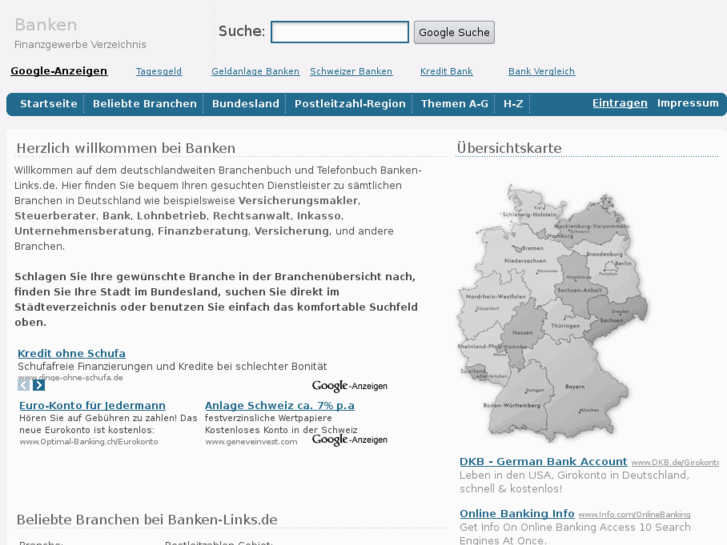Click Bayern on the overview map
Viewport: 727px width, 545px height.
coord(575,386)
